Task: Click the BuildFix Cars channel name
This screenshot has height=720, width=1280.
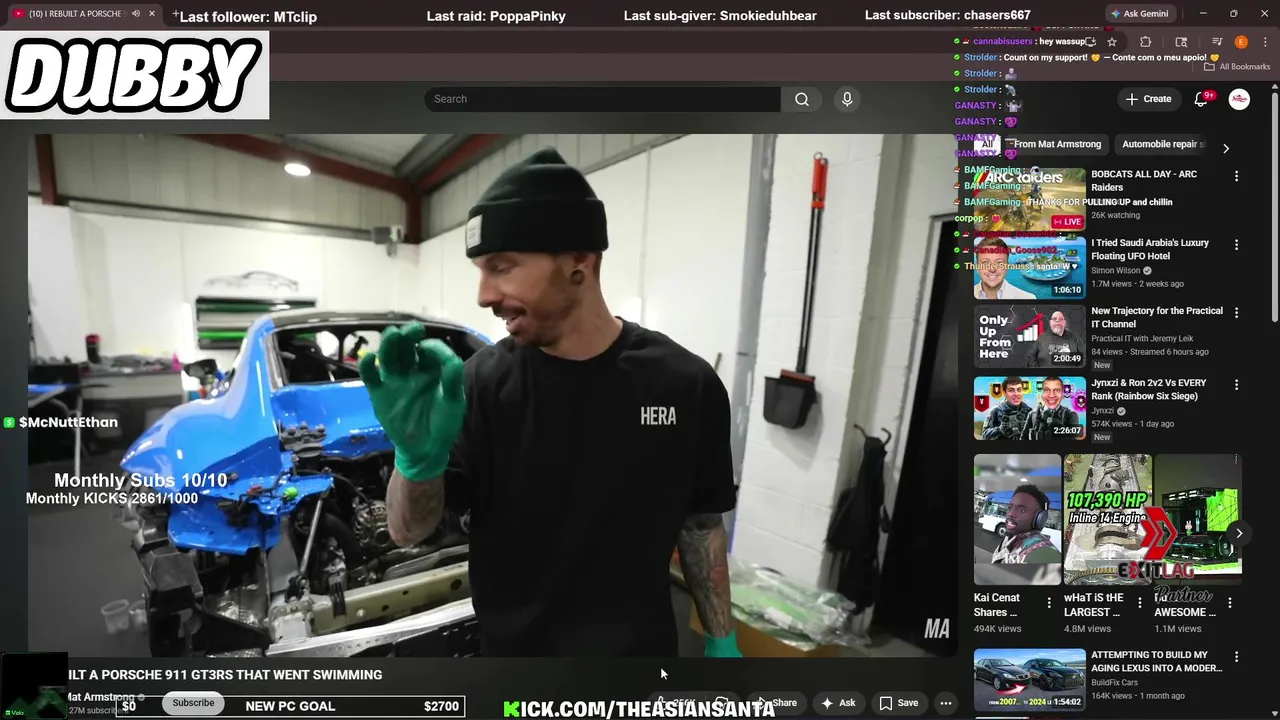Action: (x=1115, y=683)
